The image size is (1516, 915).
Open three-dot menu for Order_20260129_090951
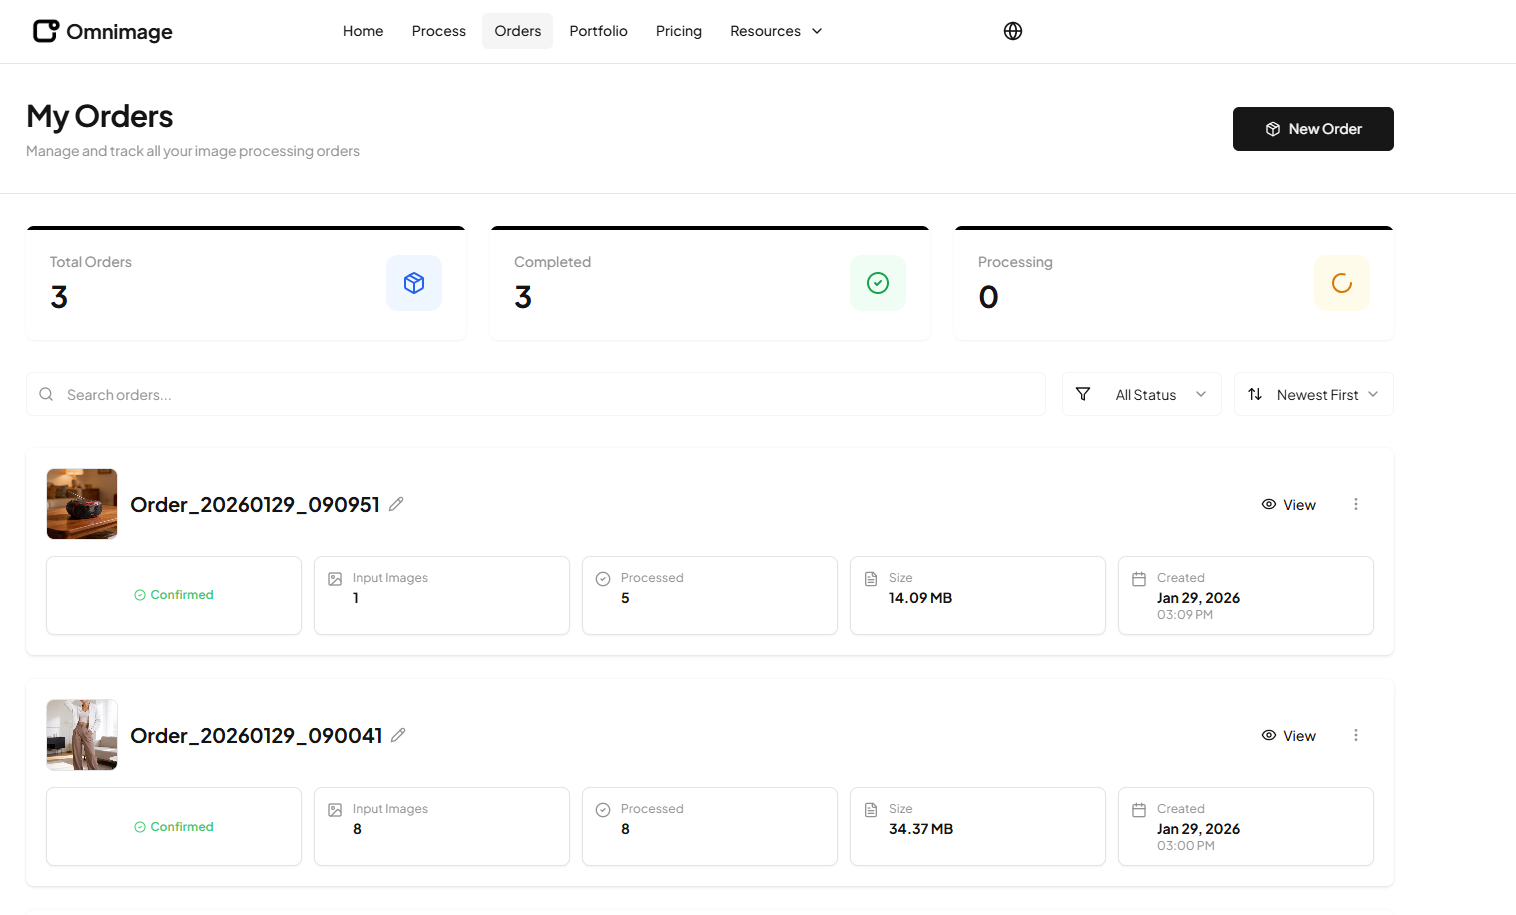tap(1356, 504)
